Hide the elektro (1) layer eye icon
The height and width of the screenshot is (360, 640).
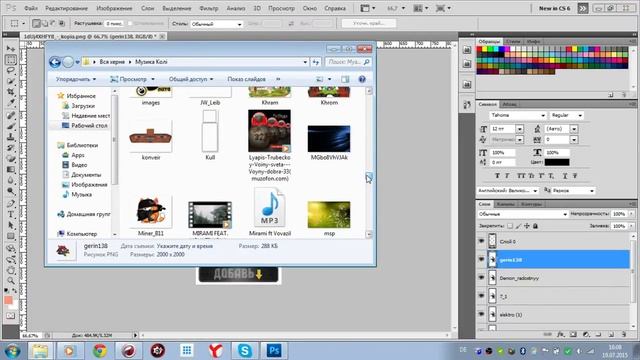pos(481,314)
